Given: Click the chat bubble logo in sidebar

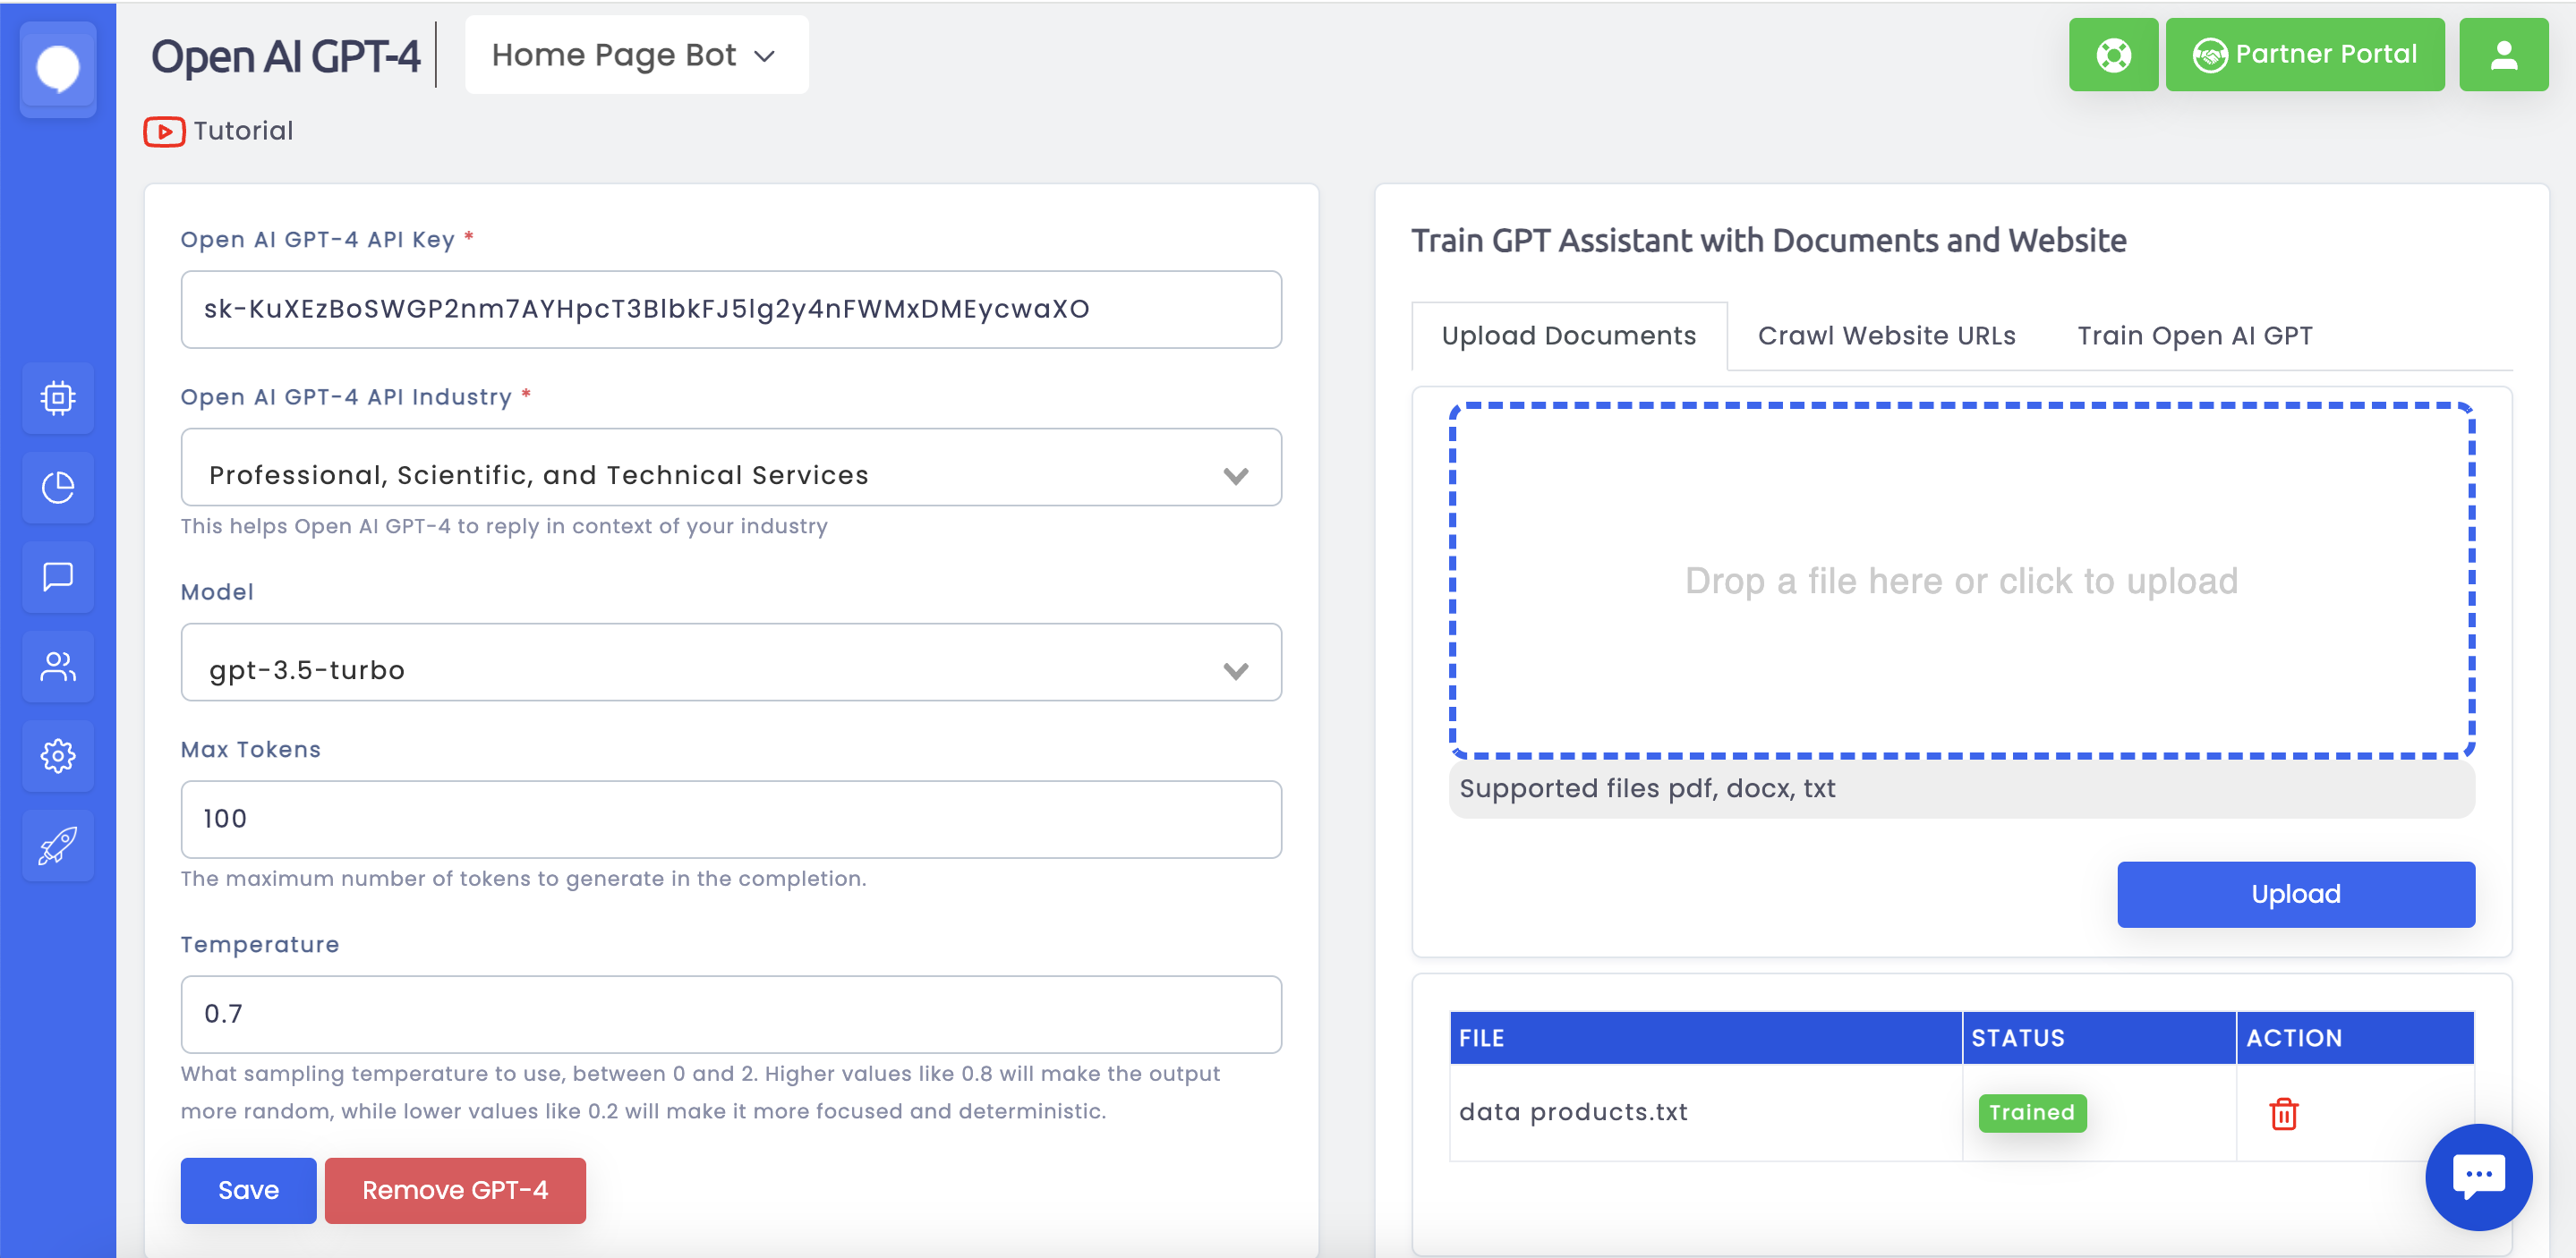Looking at the screenshot, I should pos(58,69).
